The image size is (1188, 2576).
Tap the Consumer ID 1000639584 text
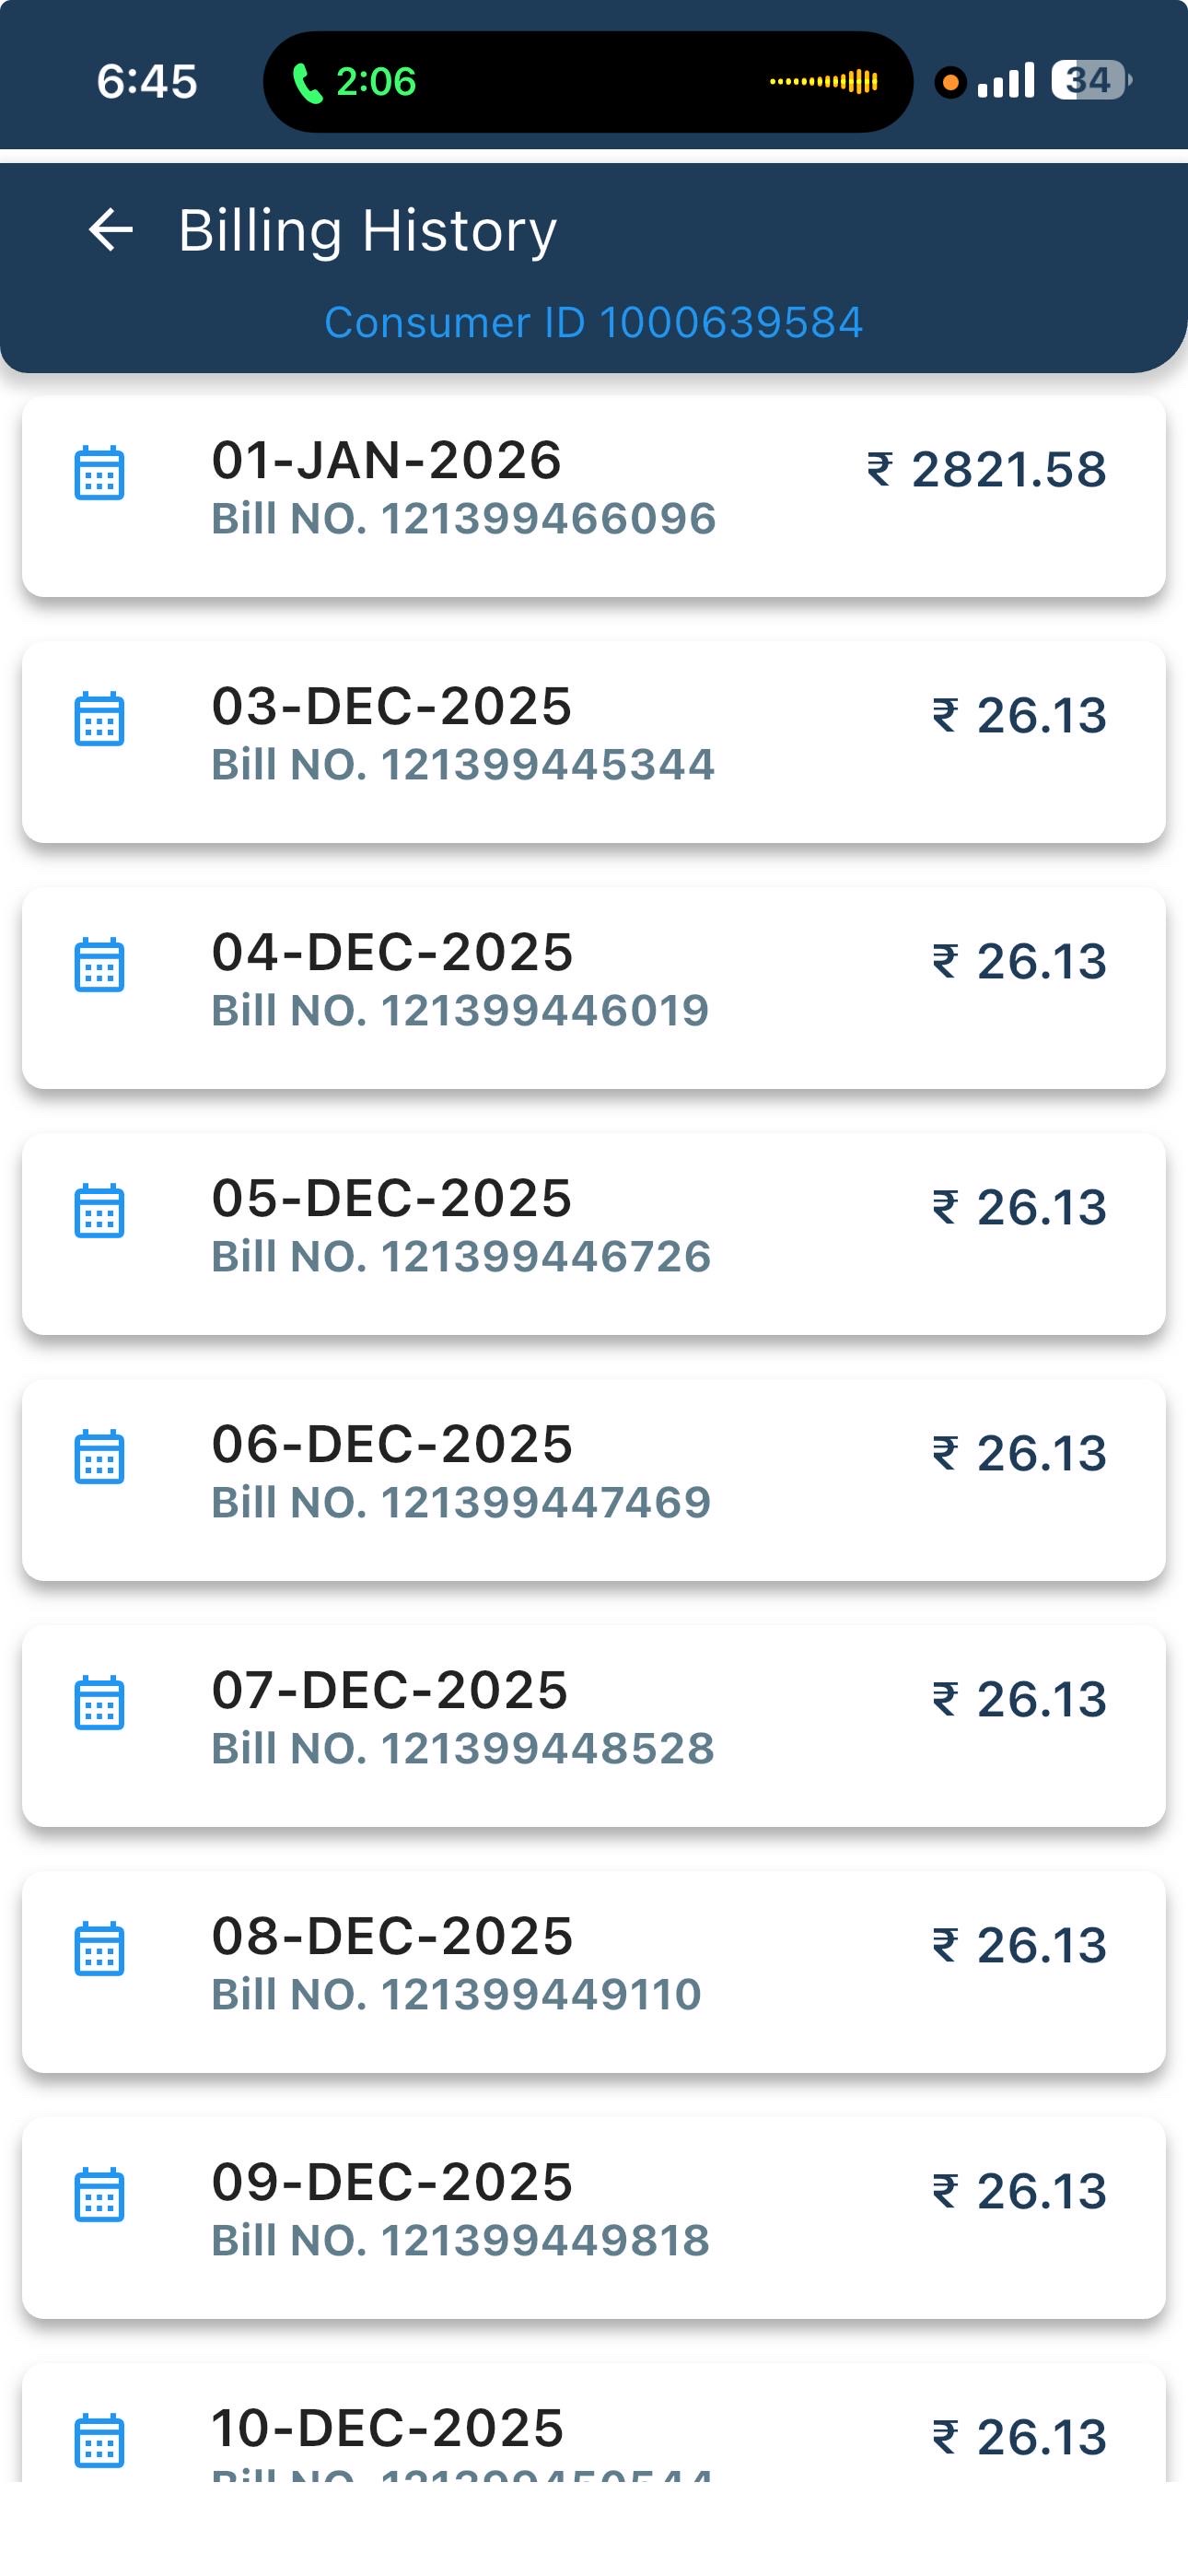pyautogui.click(x=593, y=323)
